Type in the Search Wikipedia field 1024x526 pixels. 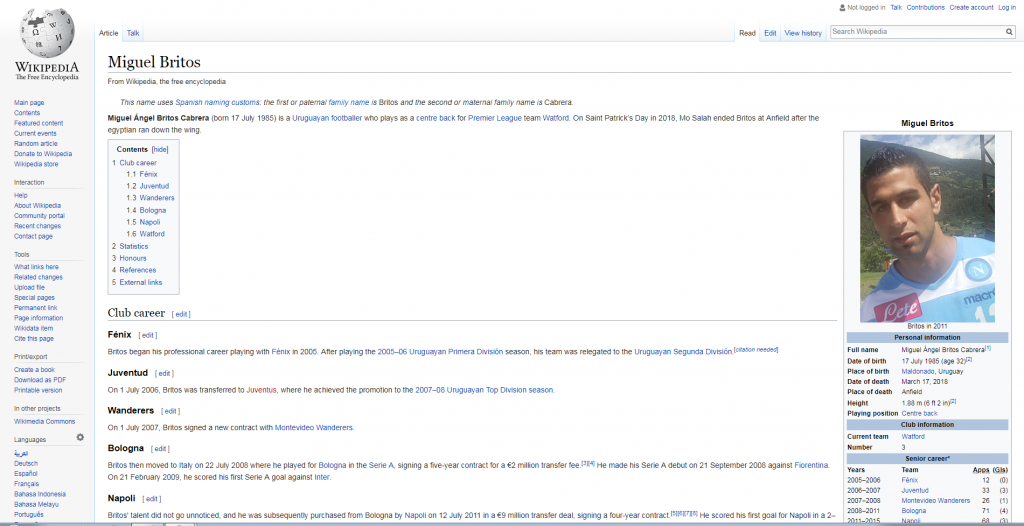[915, 32]
